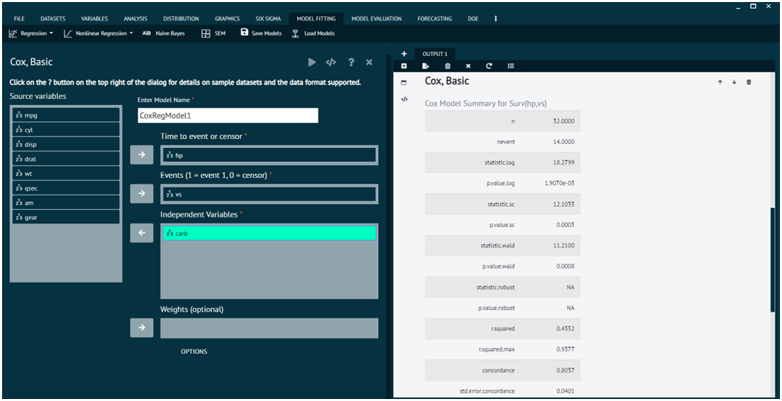This screenshot has height=401, width=782.
Task: Show code for the Cox output
Action: (404, 99)
